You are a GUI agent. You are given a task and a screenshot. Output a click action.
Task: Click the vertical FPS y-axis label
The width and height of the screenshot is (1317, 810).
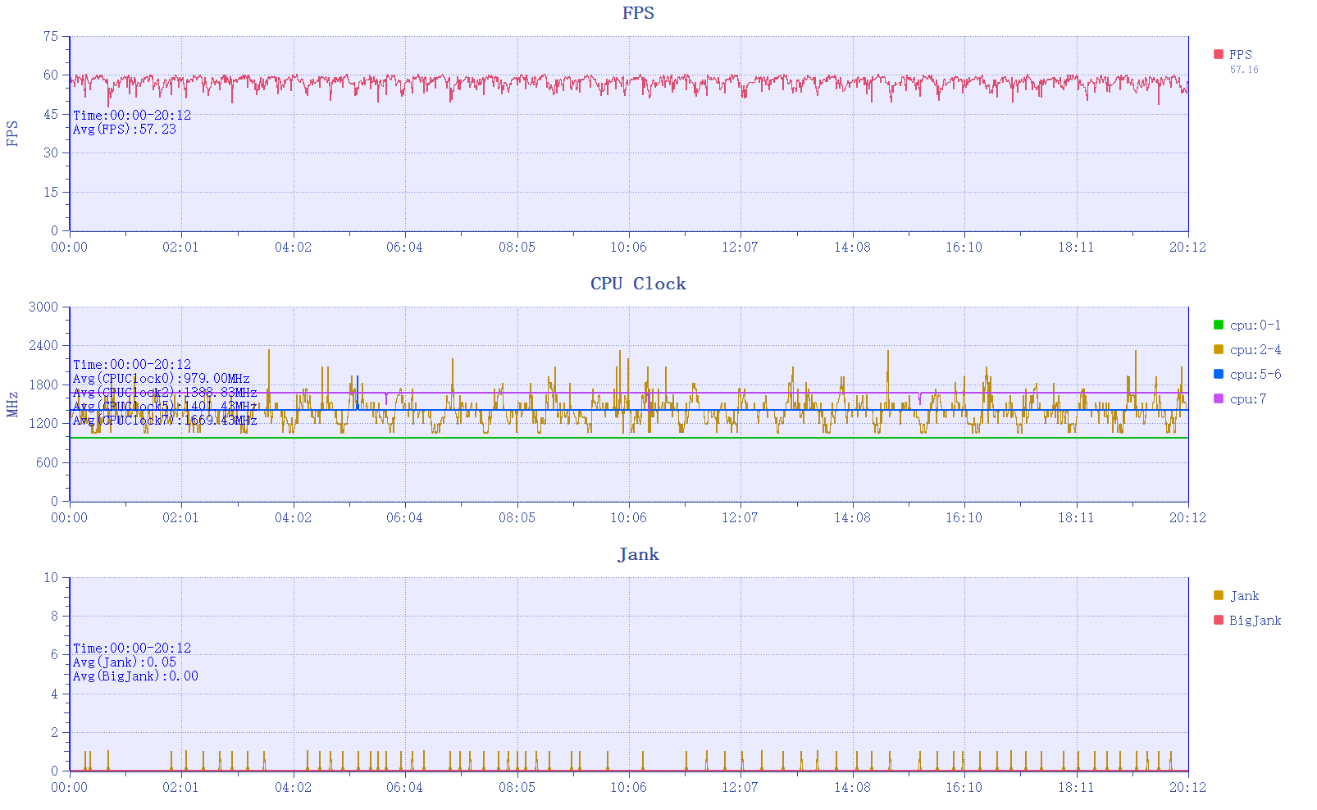point(12,134)
